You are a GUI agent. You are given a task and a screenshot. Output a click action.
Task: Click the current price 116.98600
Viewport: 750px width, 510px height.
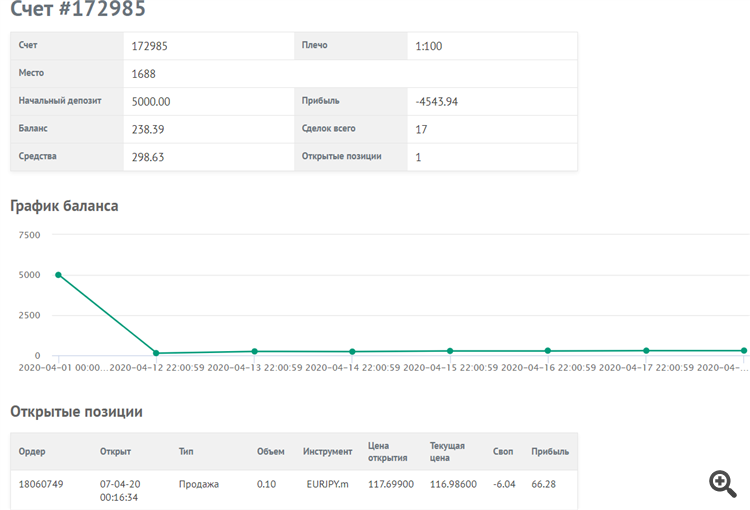tap(453, 484)
